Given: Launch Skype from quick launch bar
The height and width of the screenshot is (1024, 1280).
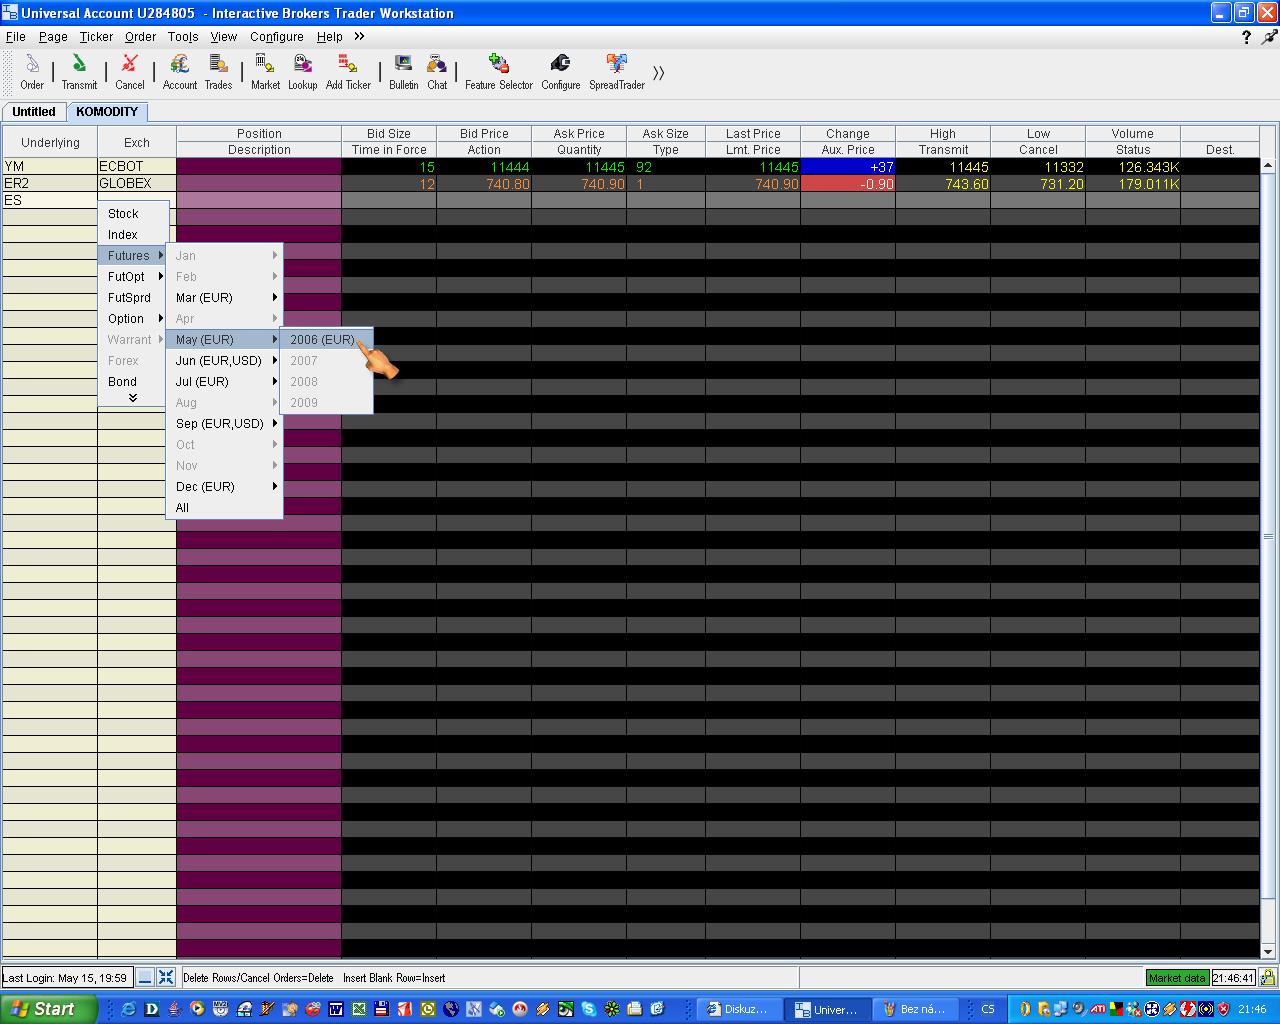Looking at the screenshot, I should (589, 1009).
